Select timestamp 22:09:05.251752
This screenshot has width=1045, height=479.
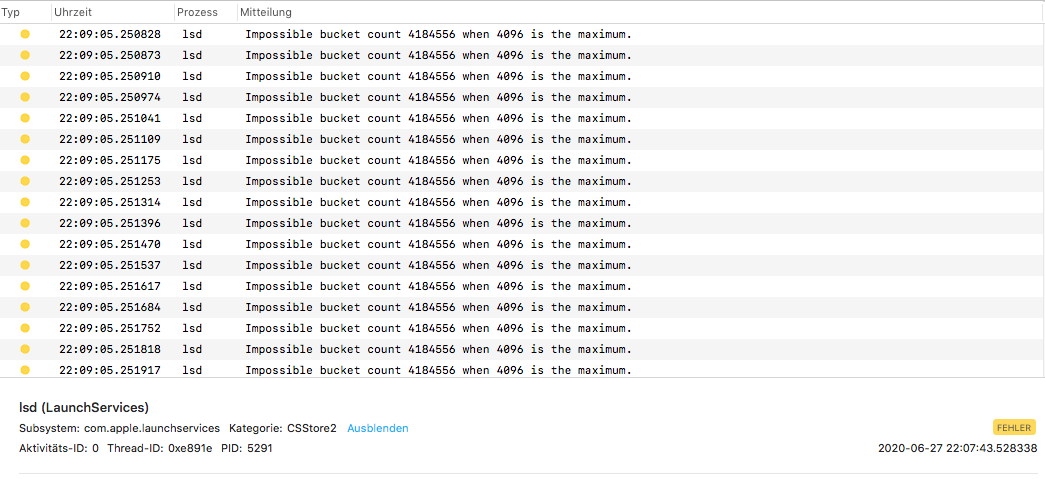pos(109,328)
